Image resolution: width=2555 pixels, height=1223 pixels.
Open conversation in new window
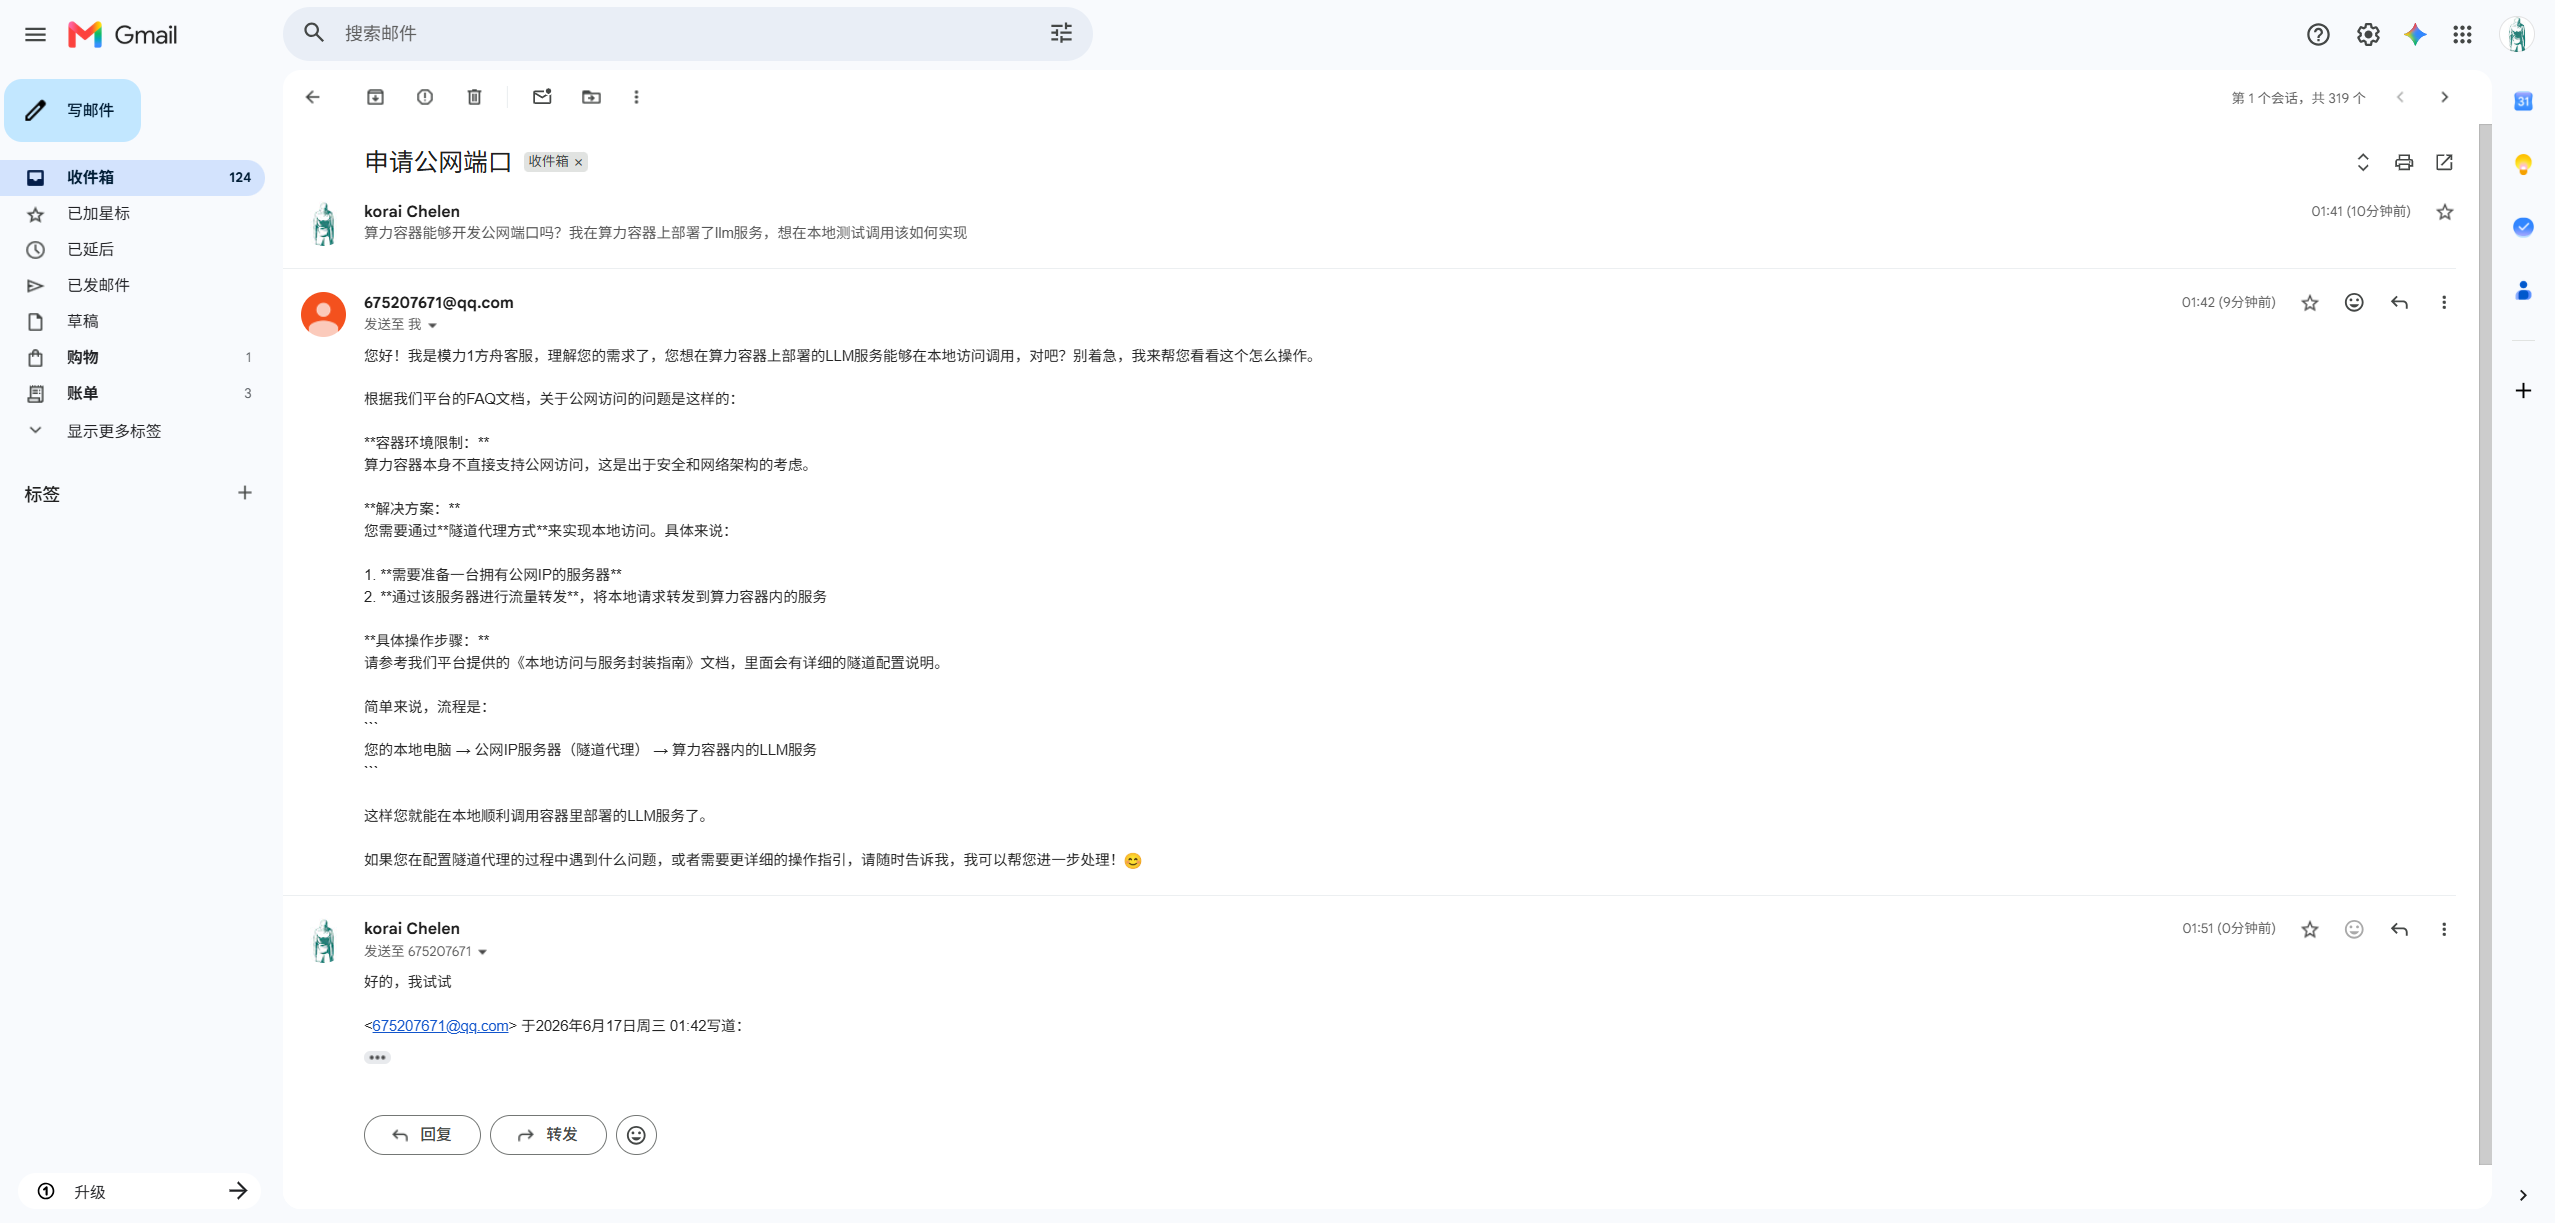[x=2444, y=162]
